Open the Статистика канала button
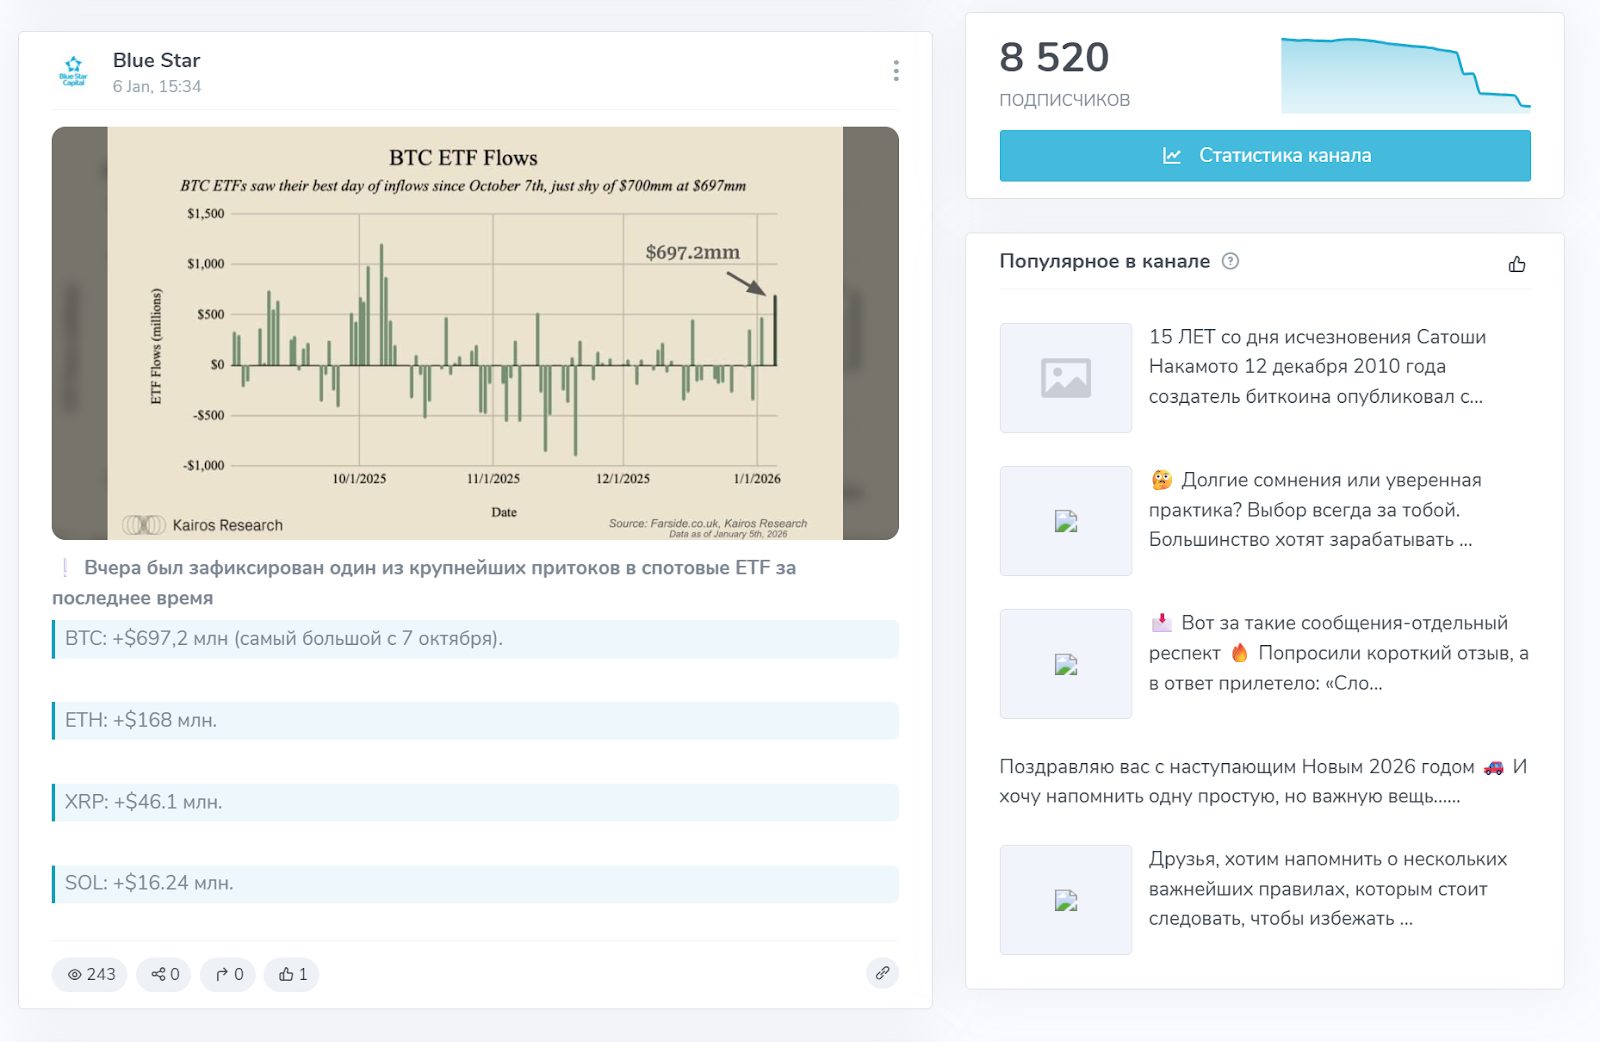This screenshot has width=1600, height=1042. click(1264, 156)
